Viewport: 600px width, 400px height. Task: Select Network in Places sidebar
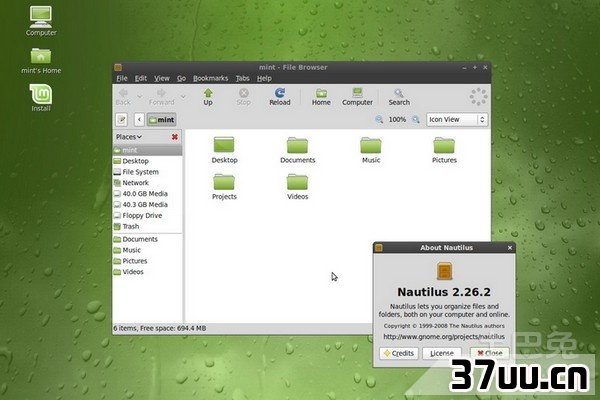tap(147, 183)
